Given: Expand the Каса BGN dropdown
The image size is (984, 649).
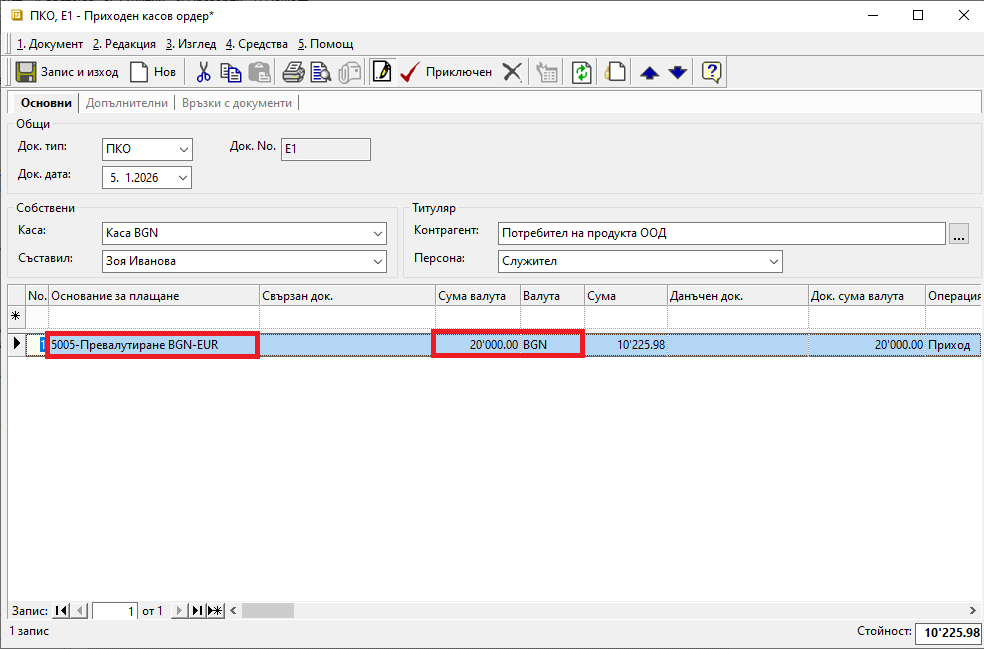Looking at the screenshot, I should pyautogui.click(x=377, y=233).
